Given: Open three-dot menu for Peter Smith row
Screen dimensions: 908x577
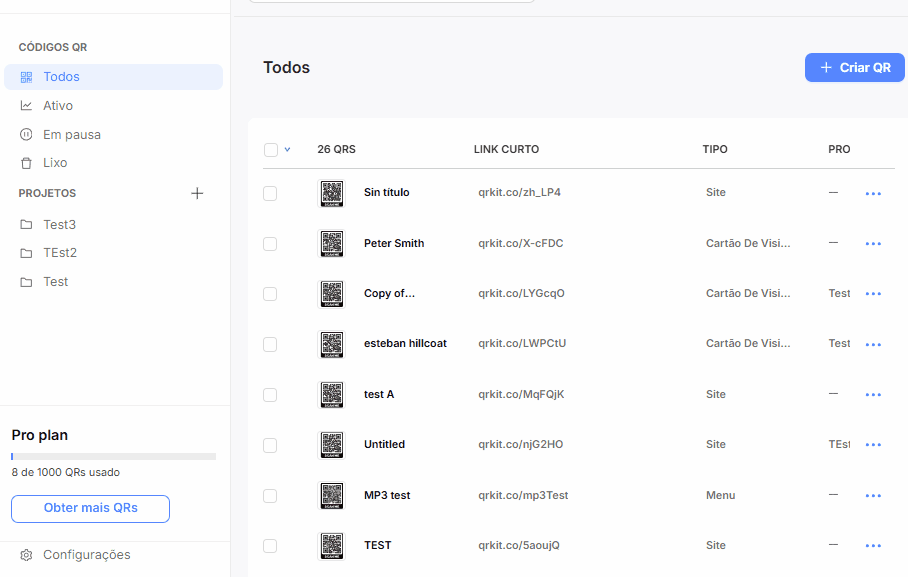Looking at the screenshot, I should pos(872,243).
